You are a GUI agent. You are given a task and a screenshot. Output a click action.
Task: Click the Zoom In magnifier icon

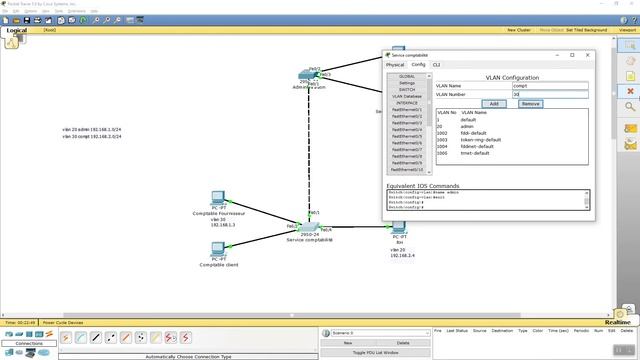pos(96,20)
